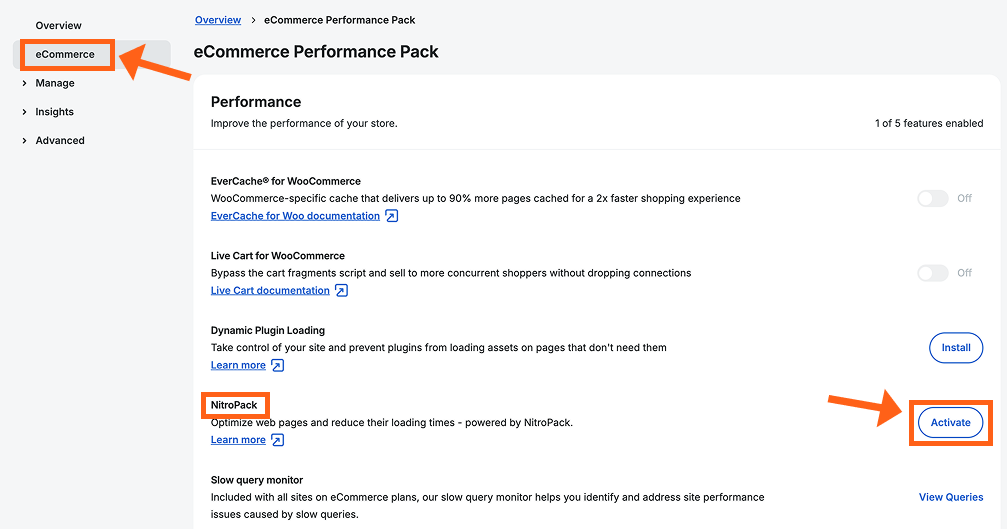Install Dynamic Plugin Loading
This screenshot has height=529, width=1007.
[956, 348]
